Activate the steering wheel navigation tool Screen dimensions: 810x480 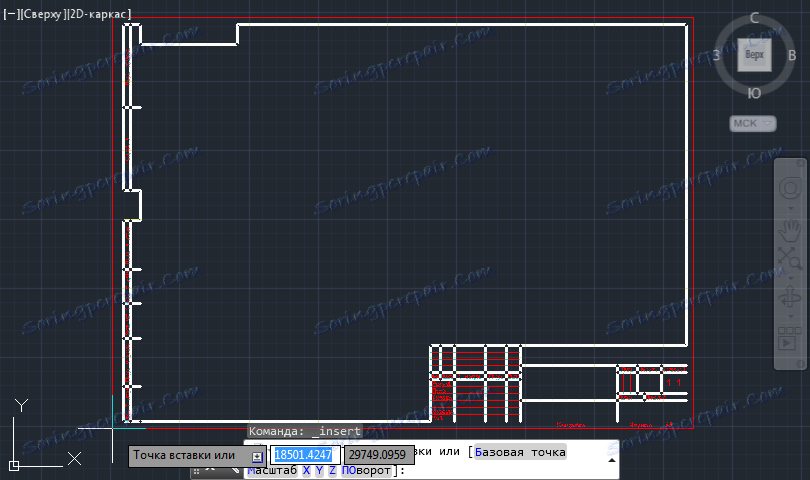pos(791,188)
